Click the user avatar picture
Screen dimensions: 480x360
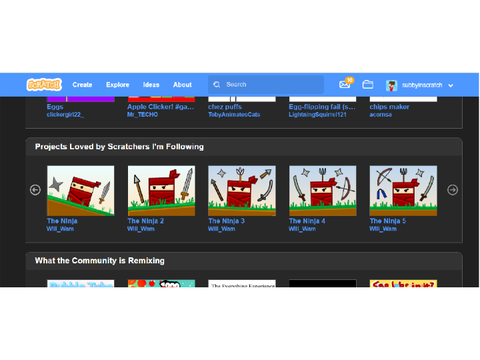pyautogui.click(x=392, y=85)
